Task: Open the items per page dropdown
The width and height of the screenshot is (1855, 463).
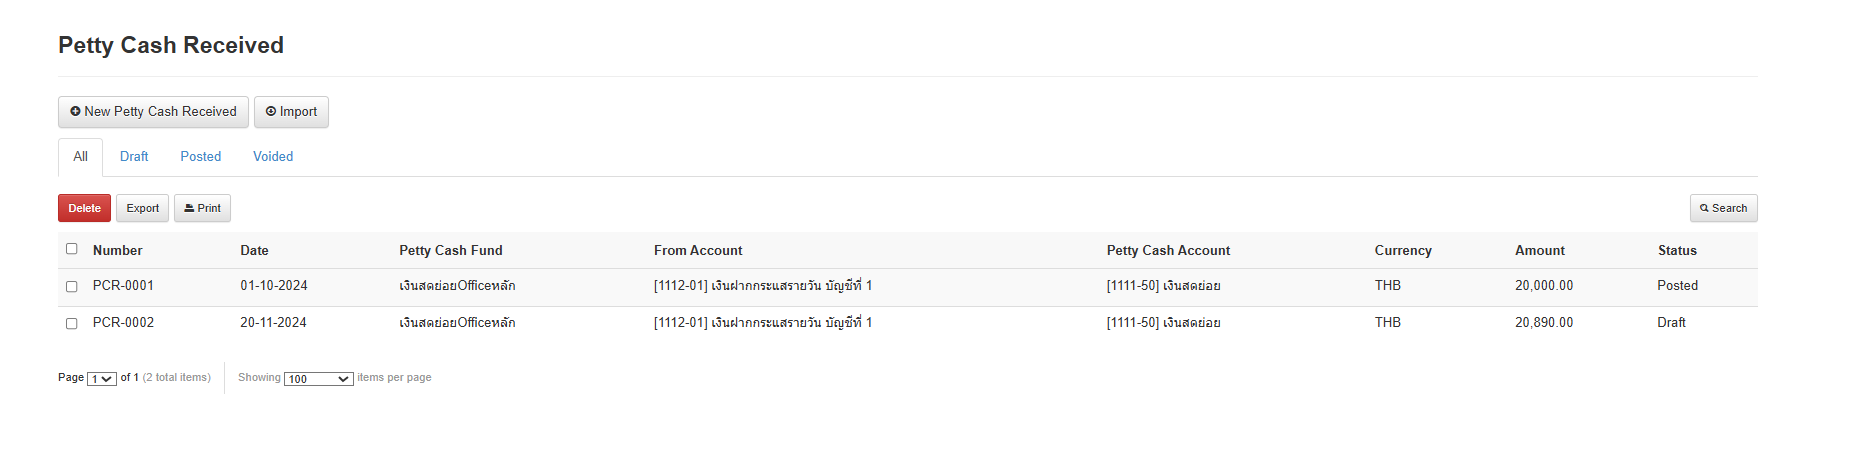Action: tap(318, 379)
